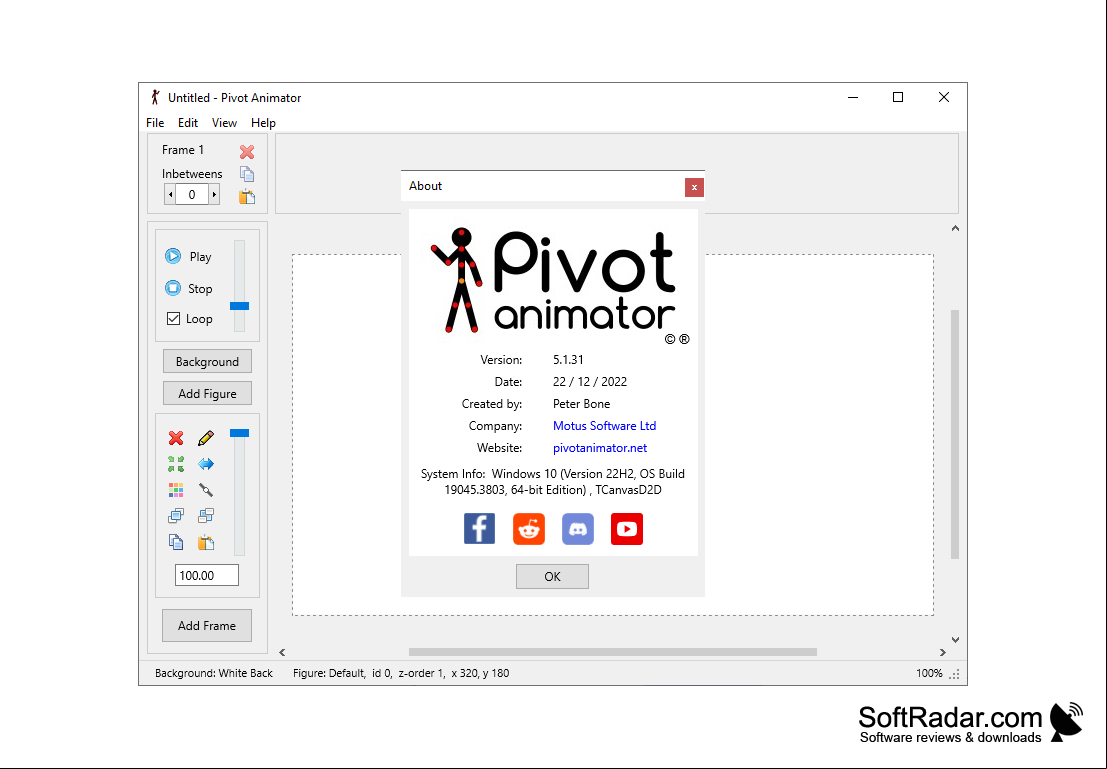The width and height of the screenshot is (1107, 769).
Task: Click the horizontal scrollbar thumb of the canvas
Action: click(613, 652)
